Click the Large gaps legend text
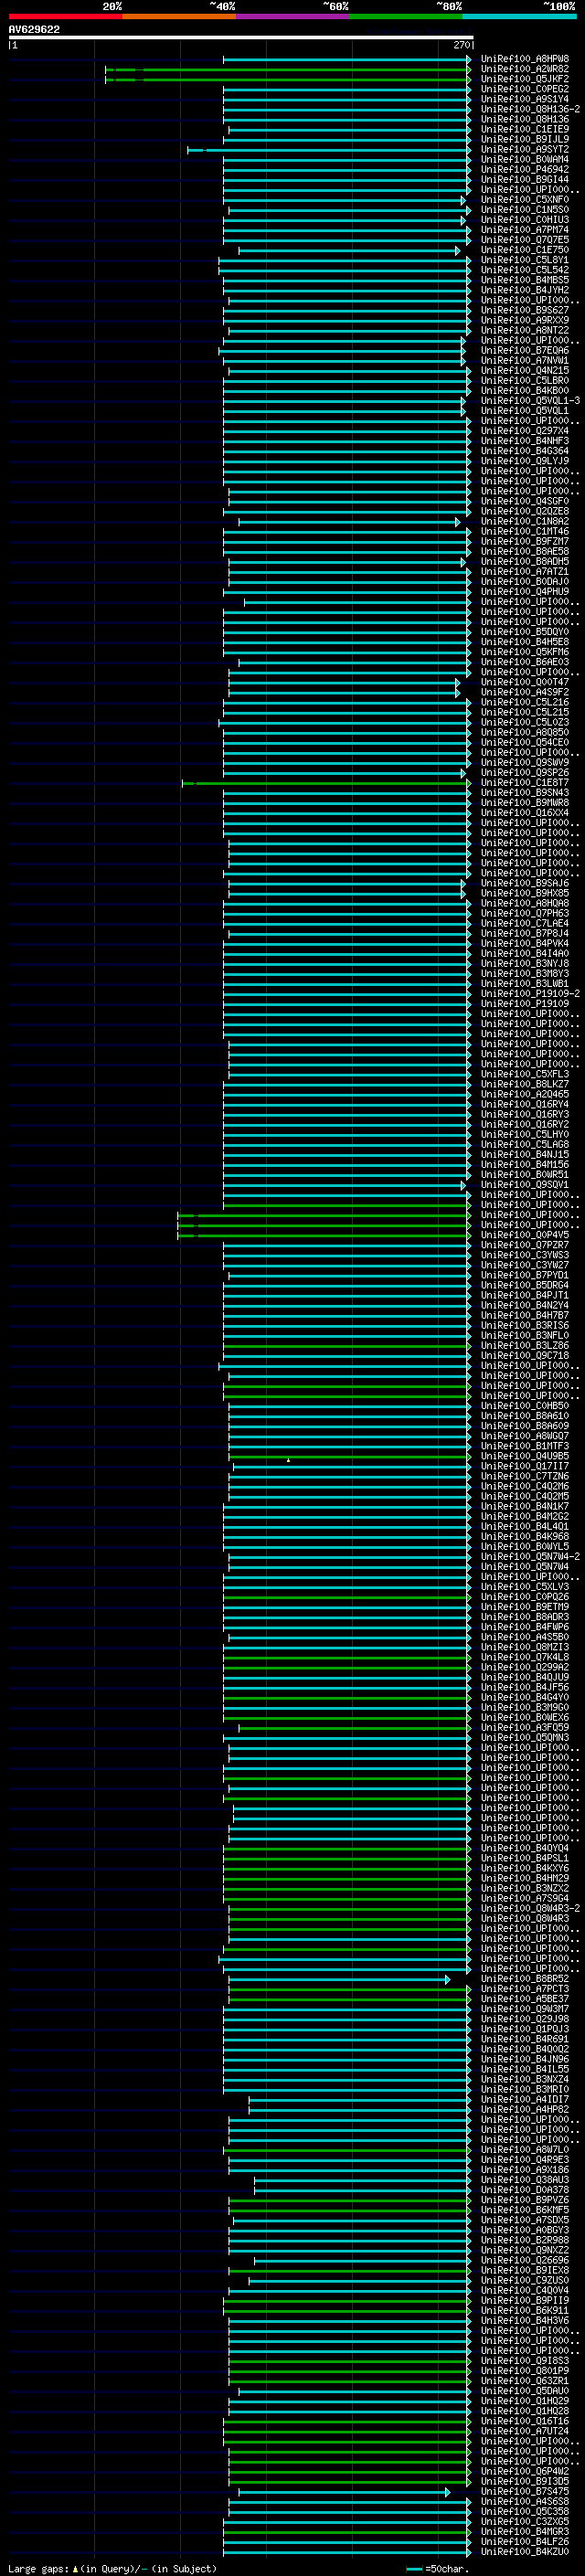 click(x=39, y=2568)
